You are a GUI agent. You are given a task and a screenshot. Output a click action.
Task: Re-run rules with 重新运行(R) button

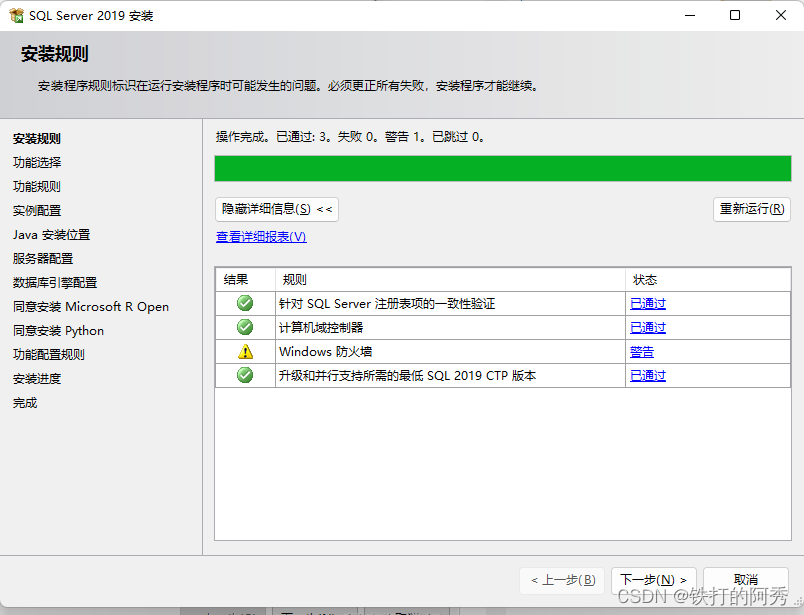click(752, 209)
